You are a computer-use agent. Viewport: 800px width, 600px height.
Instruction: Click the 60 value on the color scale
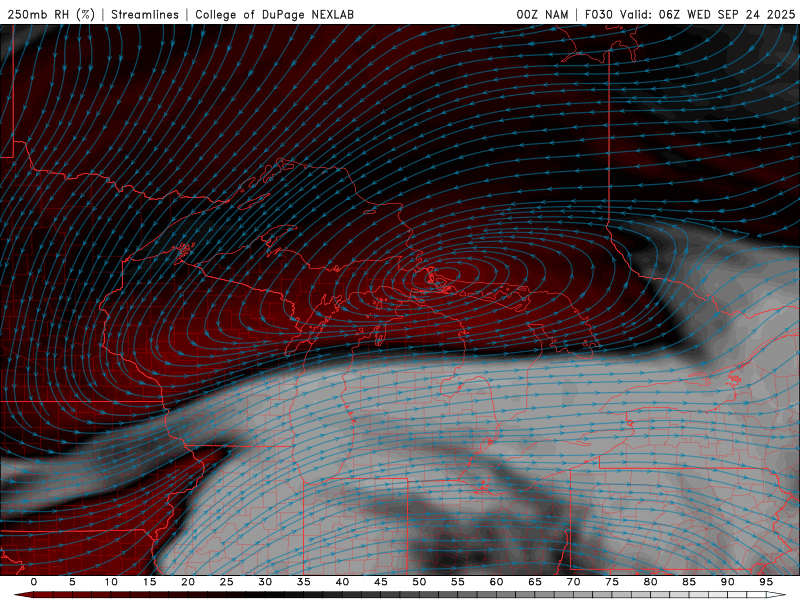496,582
